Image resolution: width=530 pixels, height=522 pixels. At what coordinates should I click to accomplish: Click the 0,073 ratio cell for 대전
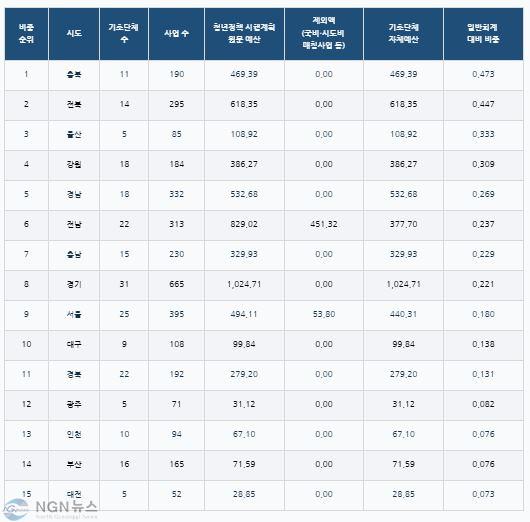click(x=483, y=494)
